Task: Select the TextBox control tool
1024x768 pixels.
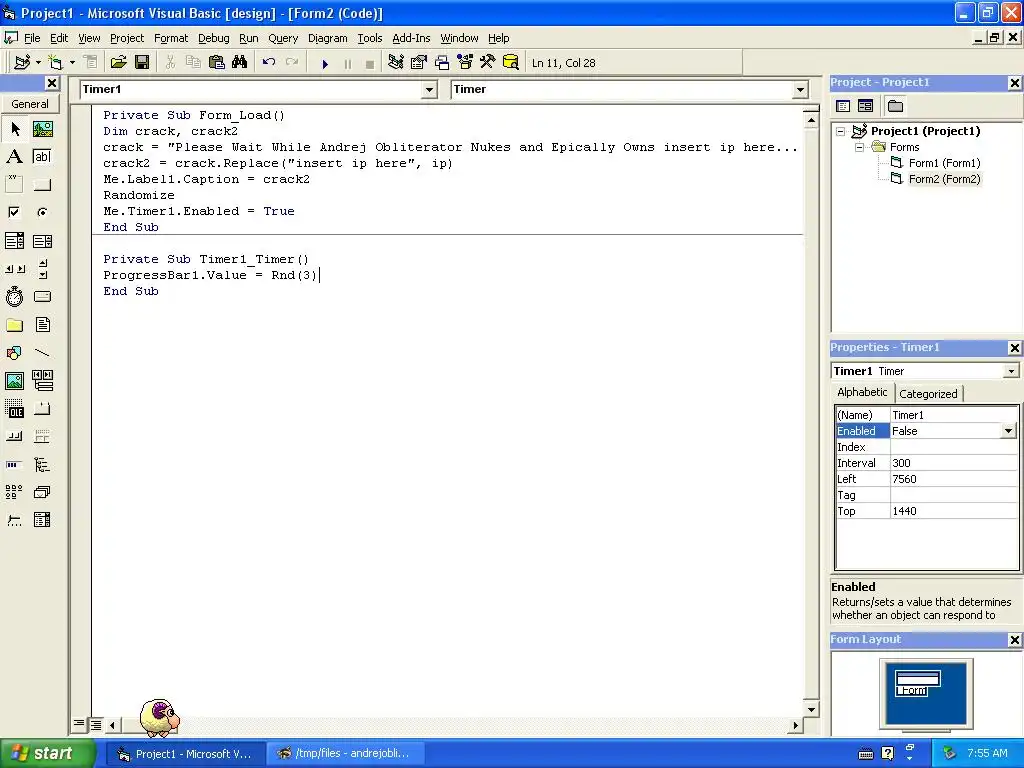Action: [42, 157]
